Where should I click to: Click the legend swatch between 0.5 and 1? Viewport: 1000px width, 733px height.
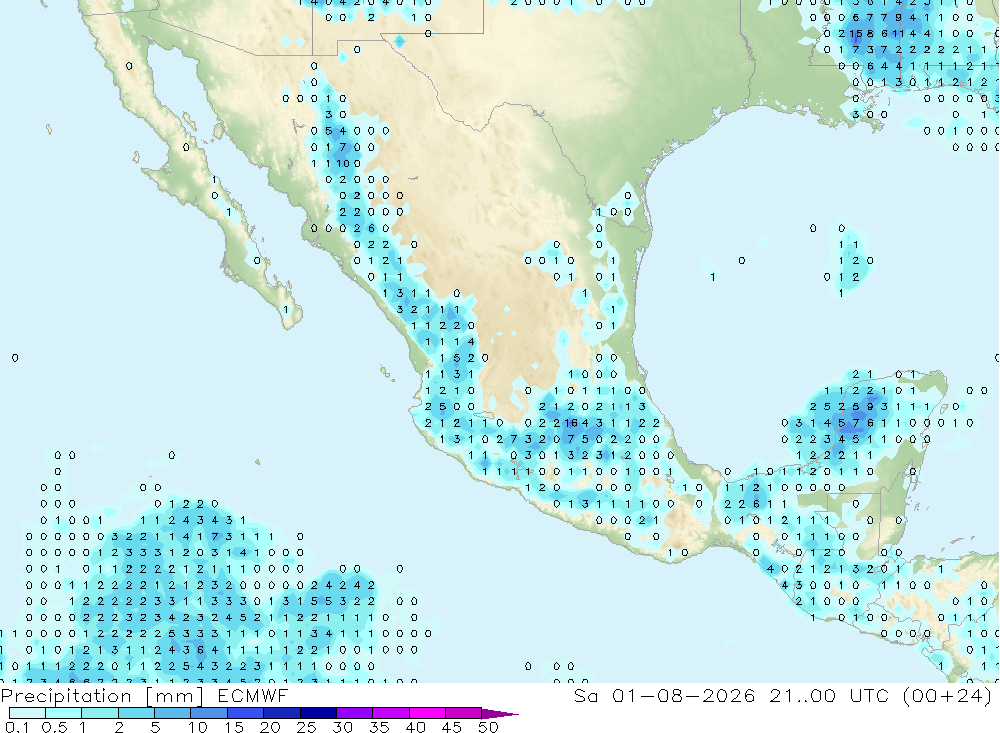64,713
